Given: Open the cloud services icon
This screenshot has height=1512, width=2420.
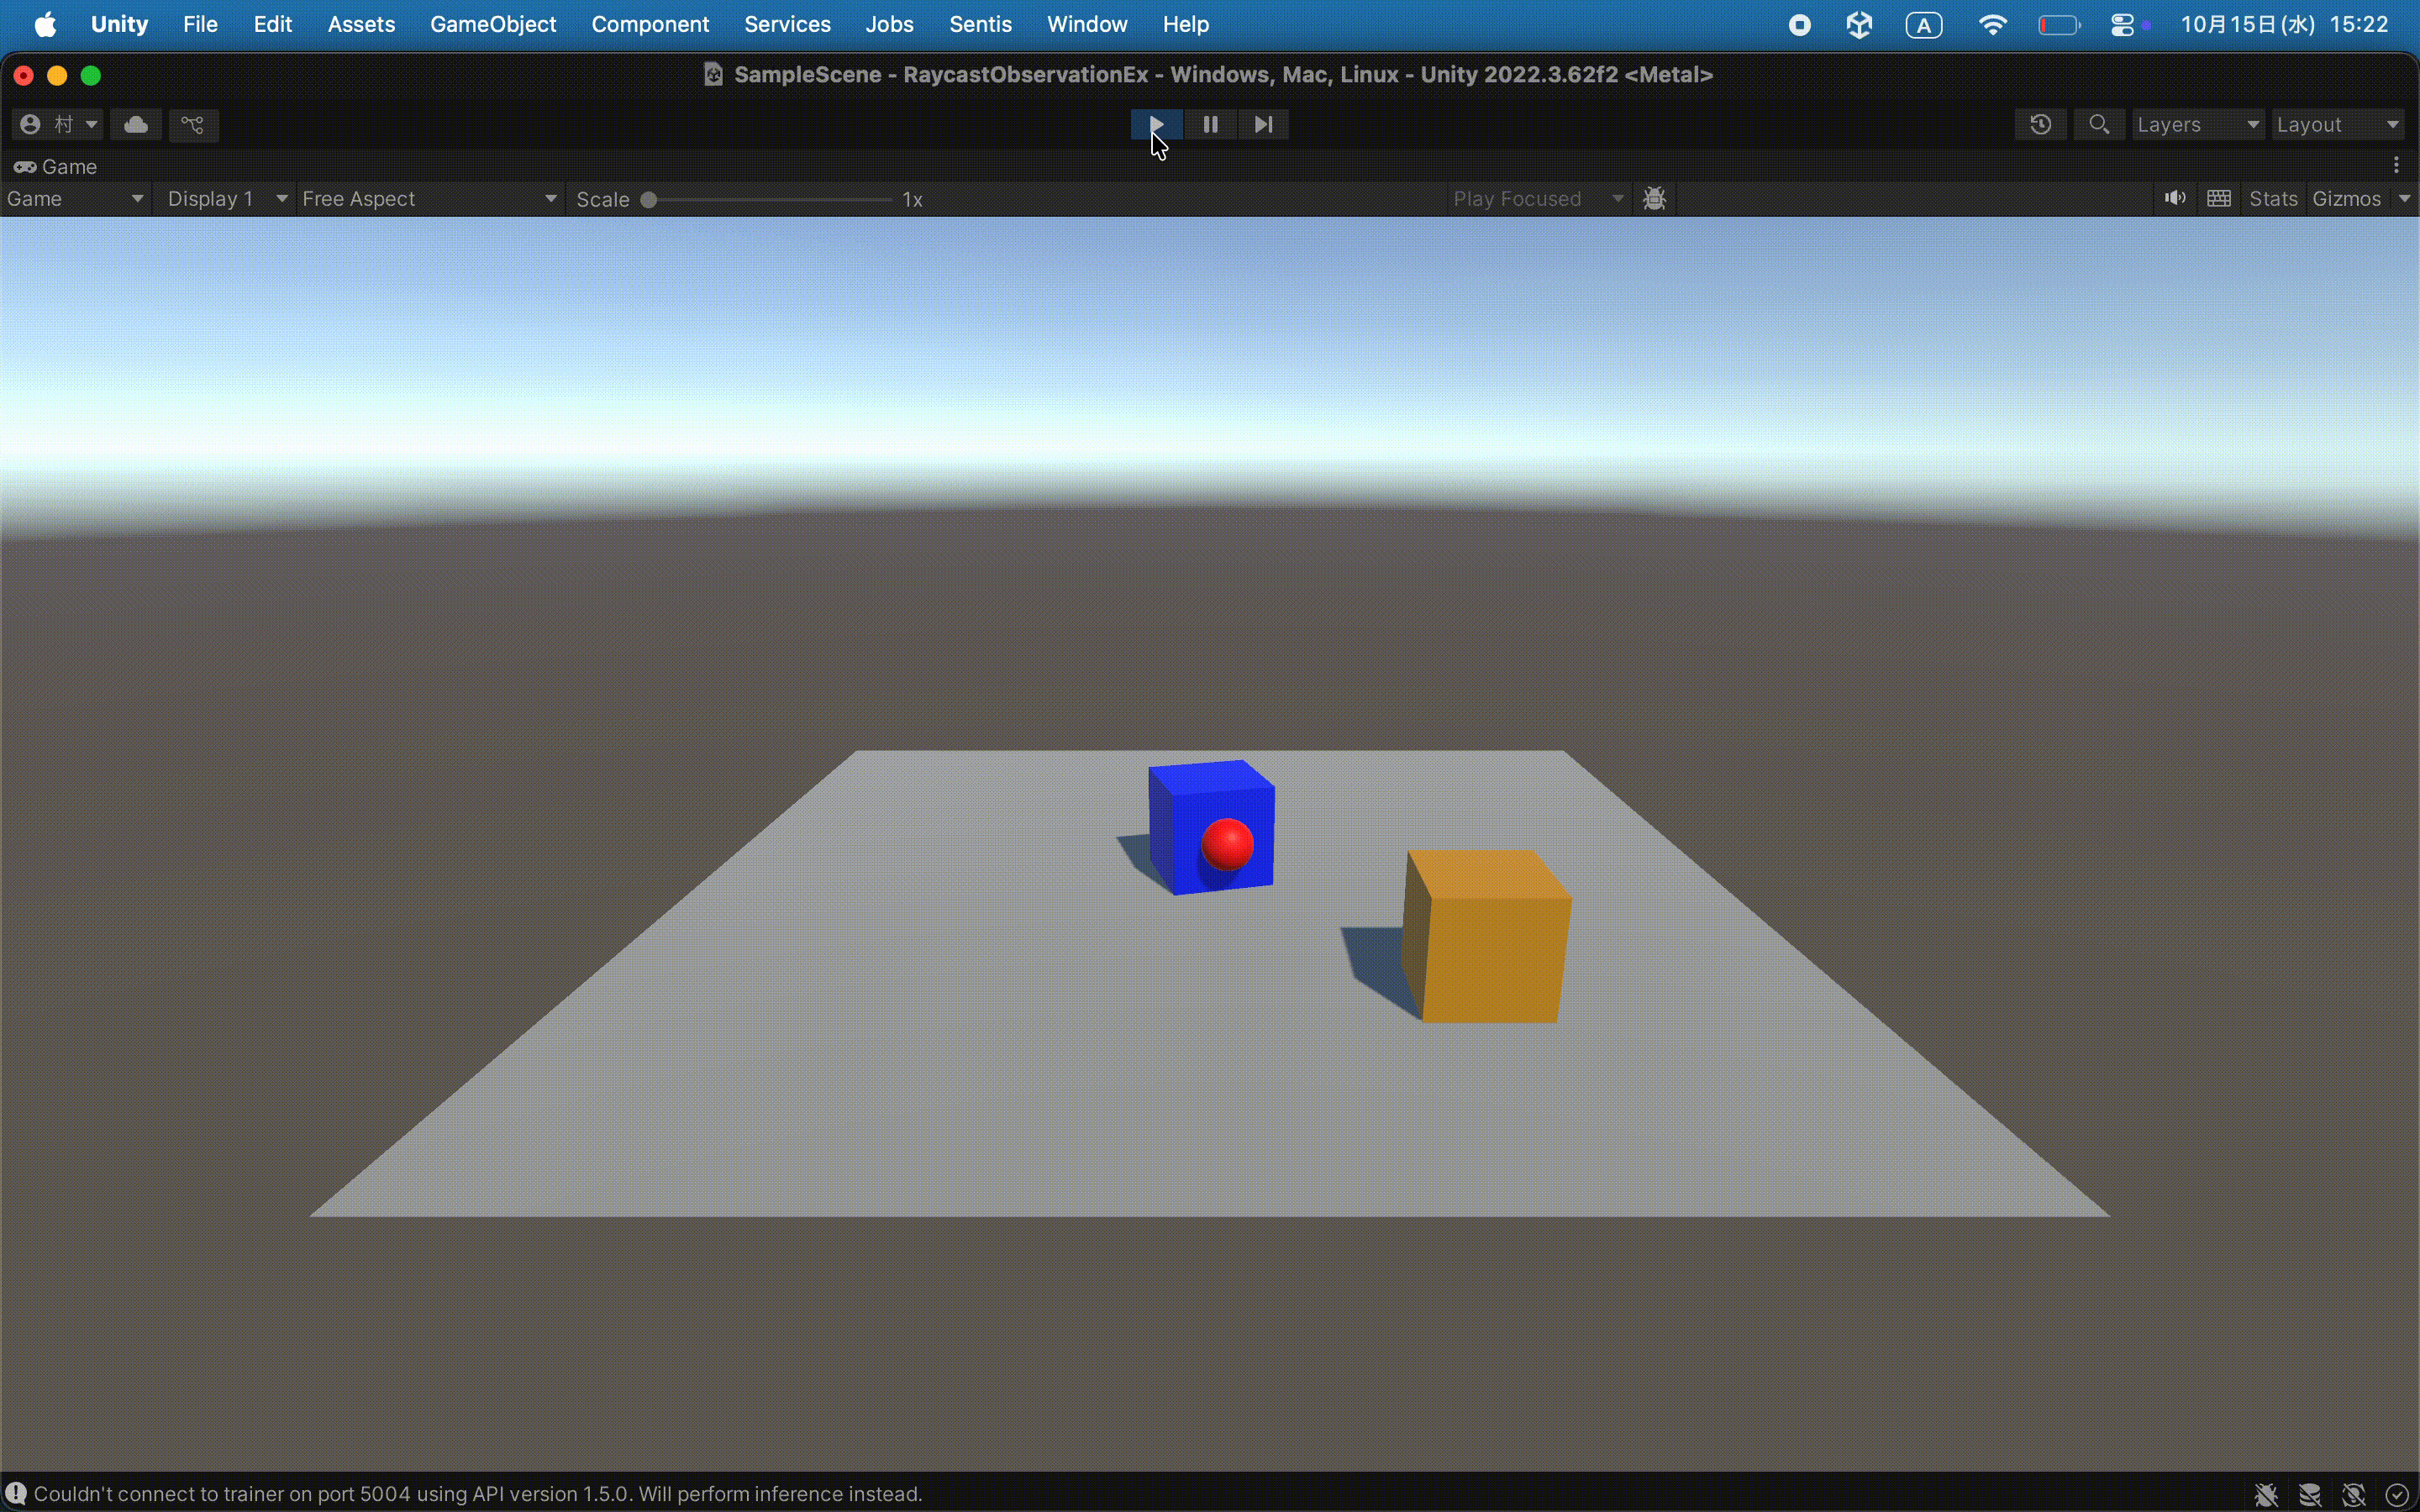Looking at the screenshot, I should coord(136,124).
